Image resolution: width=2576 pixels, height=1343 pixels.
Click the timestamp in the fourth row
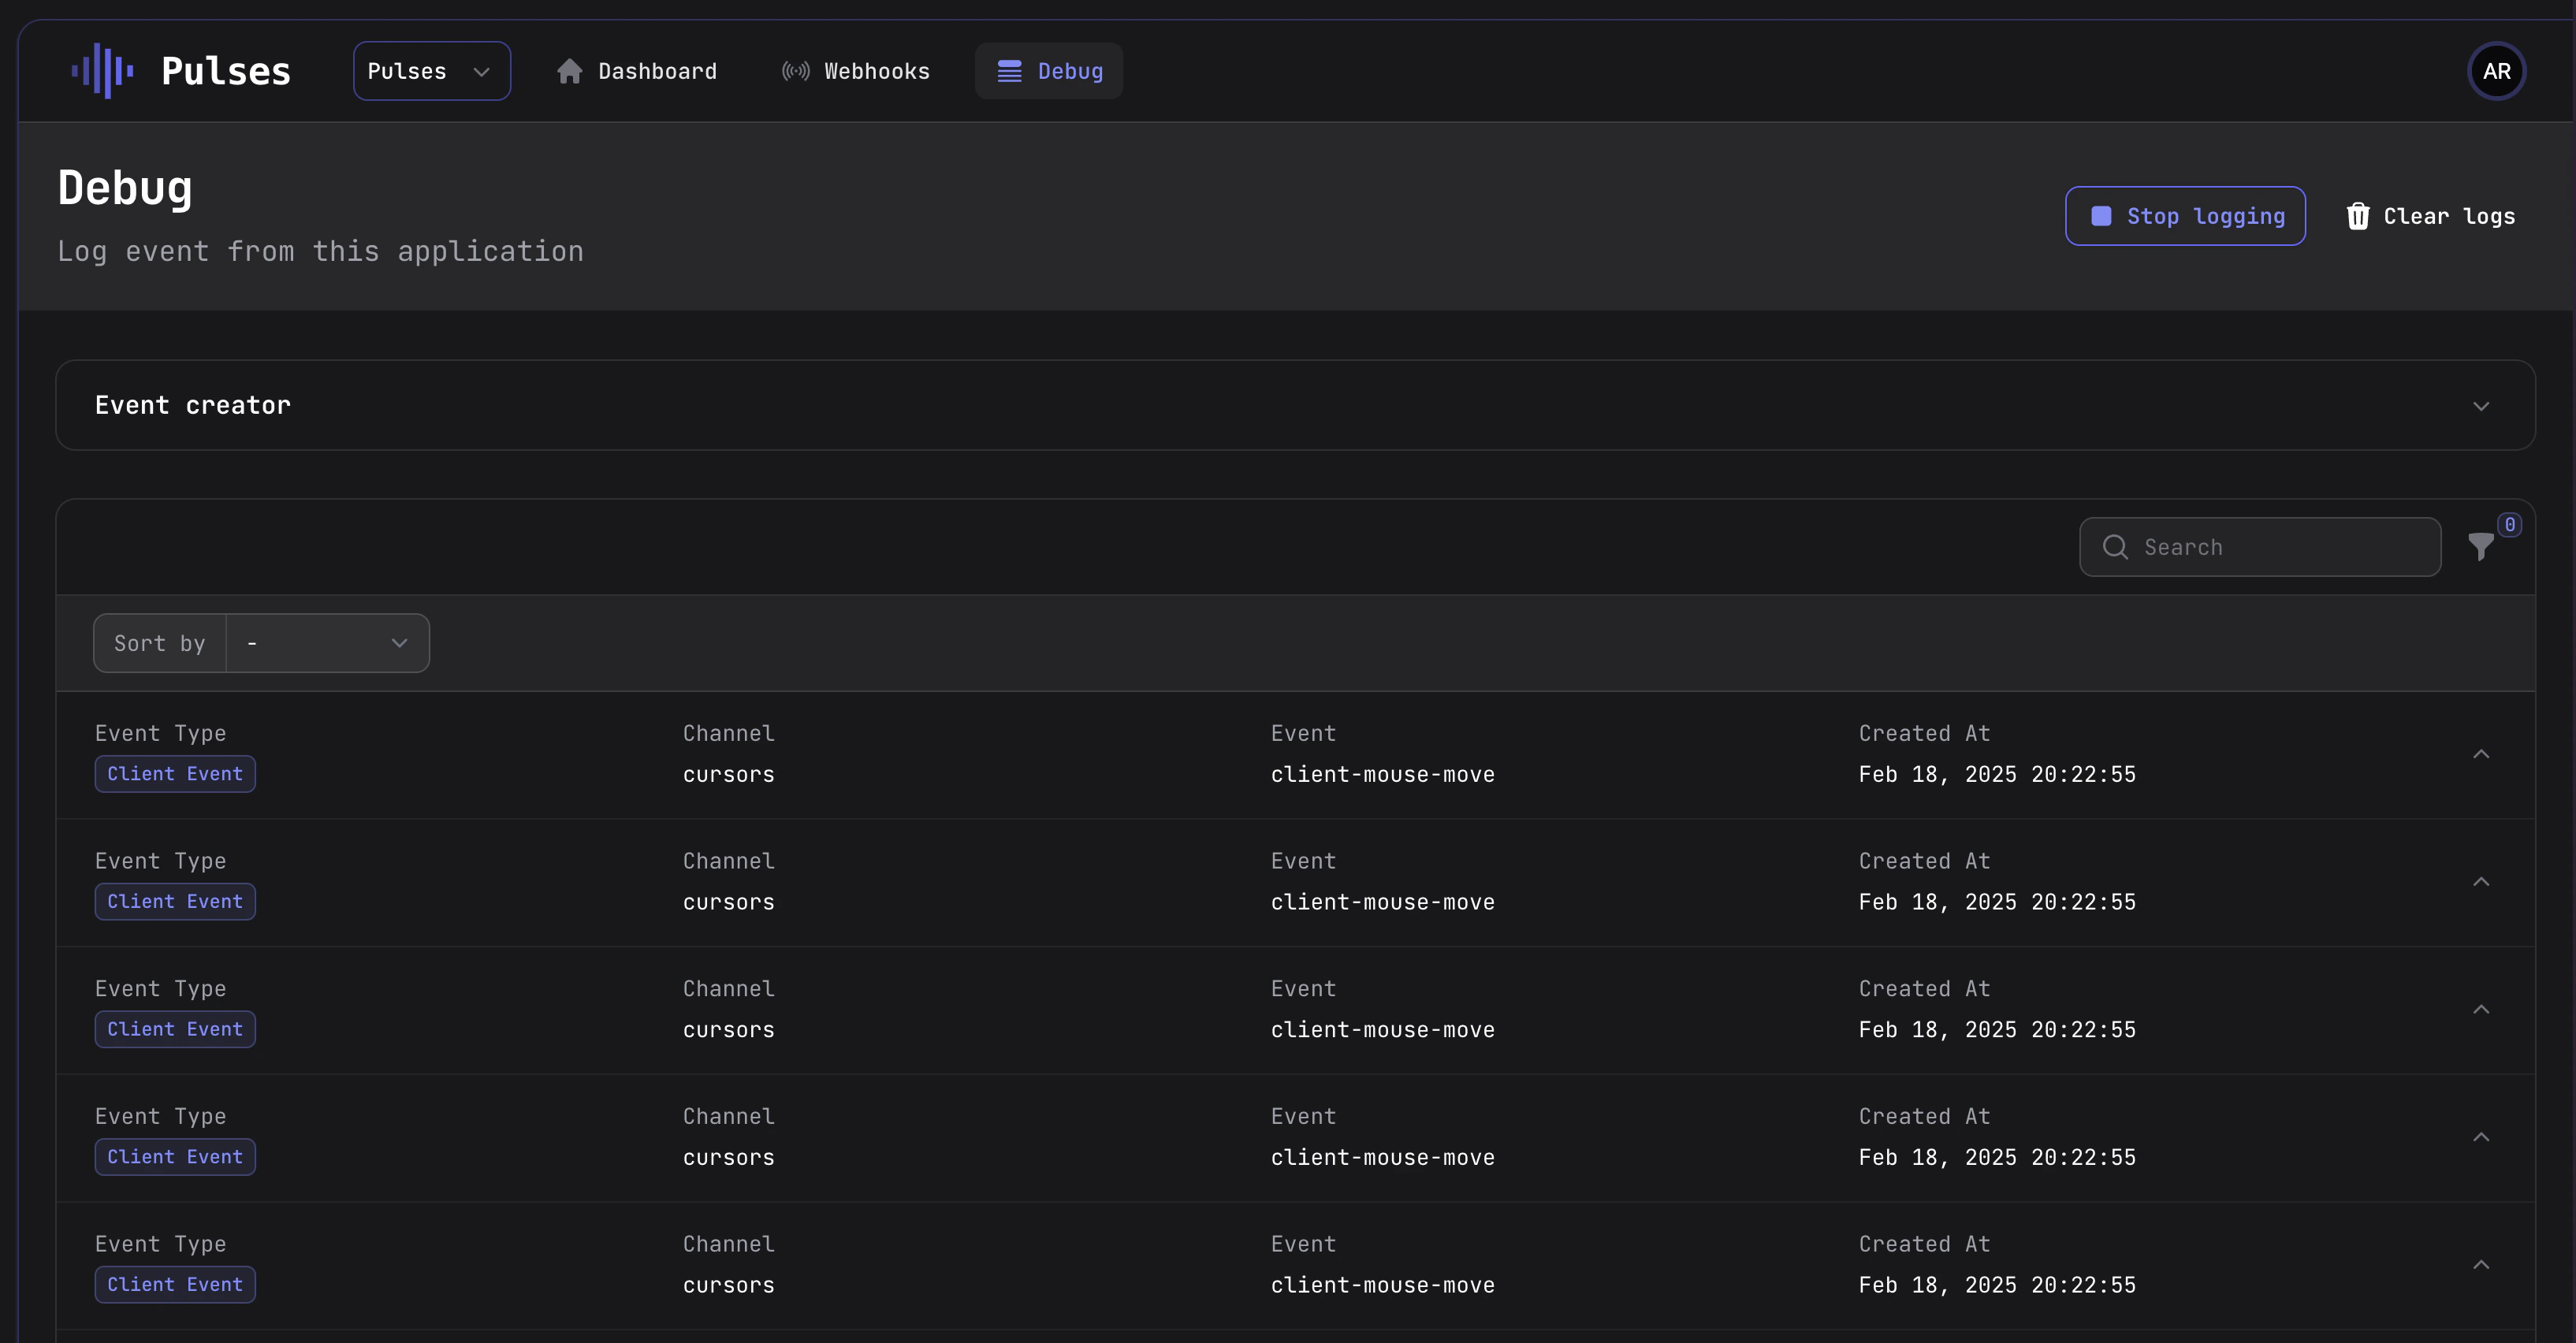[x=1997, y=1157]
